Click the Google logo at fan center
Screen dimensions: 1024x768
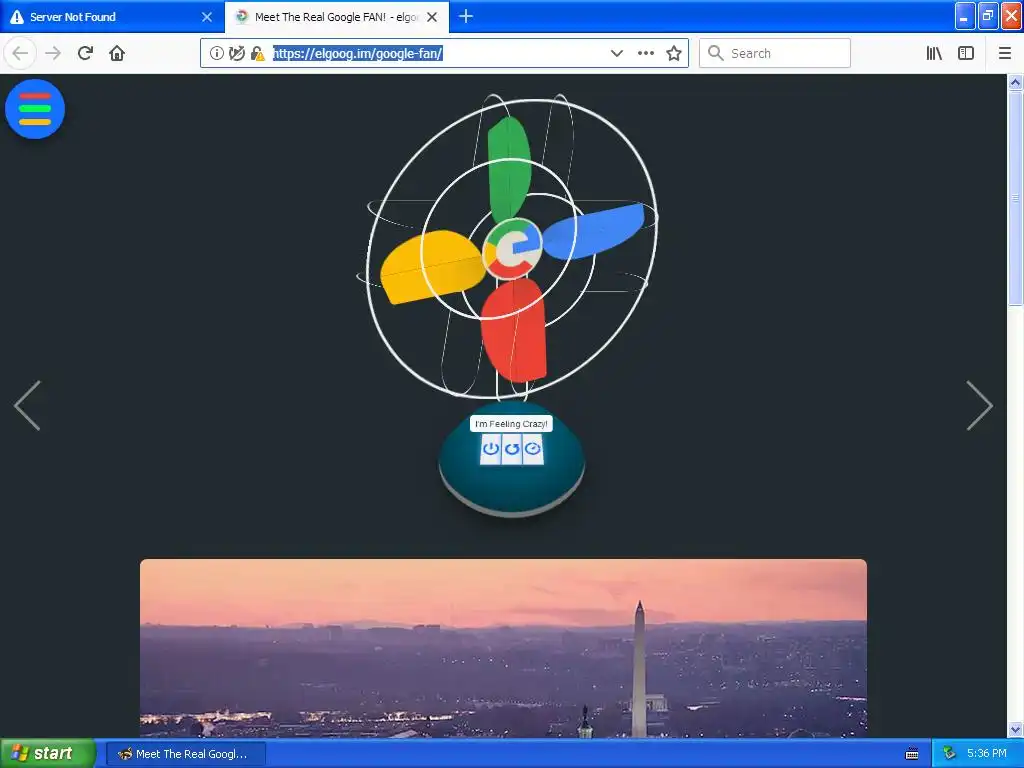[513, 250]
